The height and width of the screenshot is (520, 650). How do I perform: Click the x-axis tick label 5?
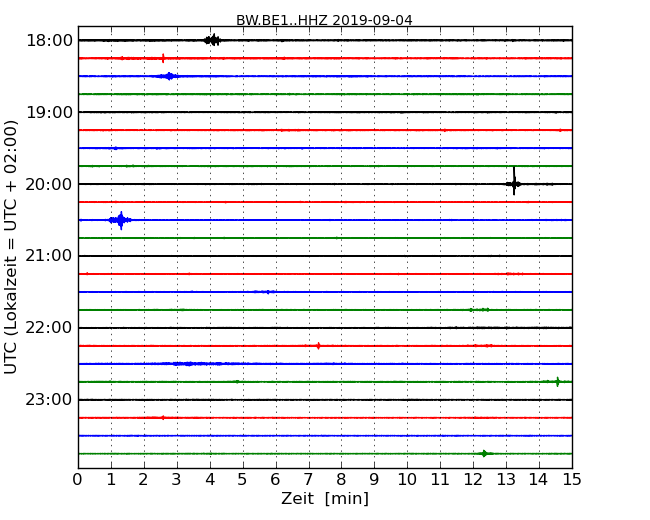[x=242, y=479]
